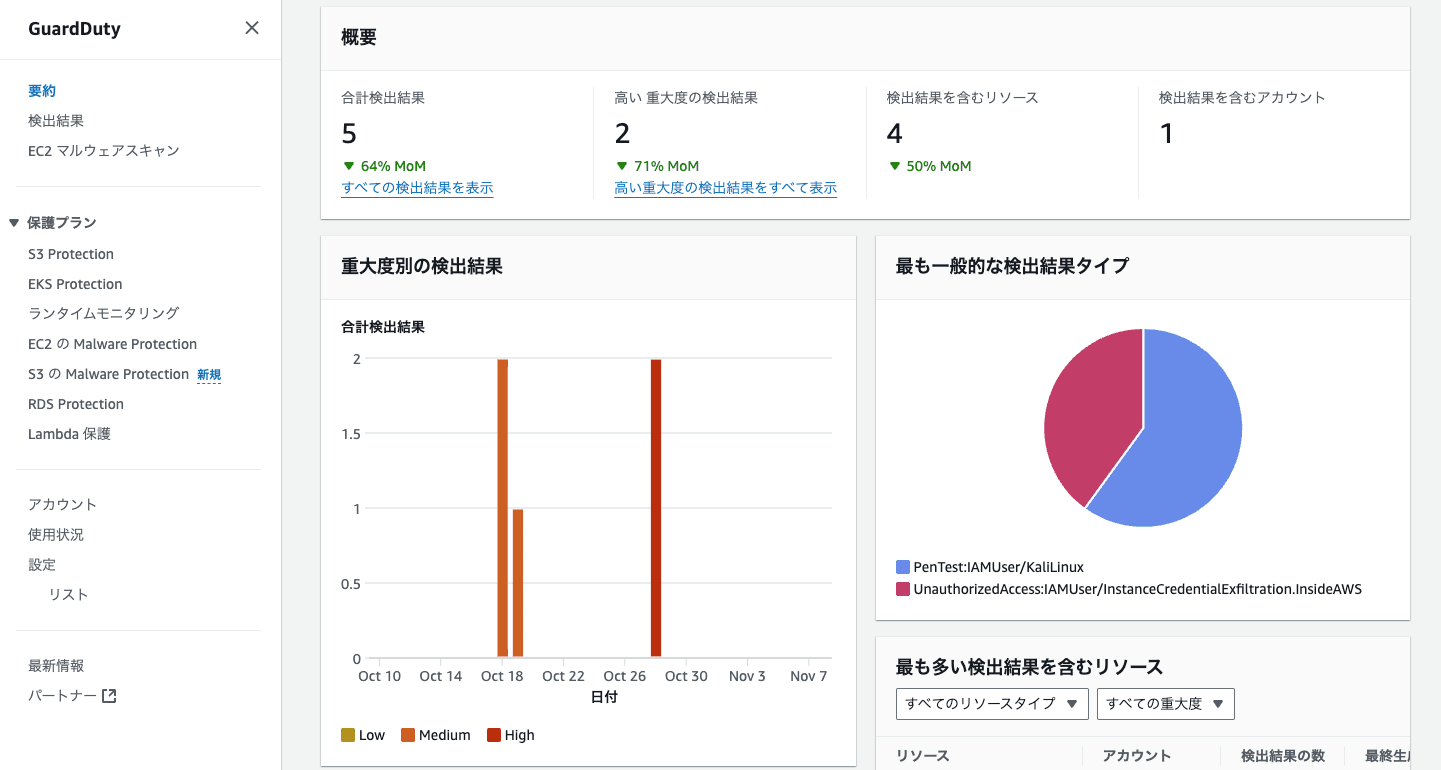Click the アカウント column header in table
This screenshot has width=1441, height=770.
point(1136,756)
